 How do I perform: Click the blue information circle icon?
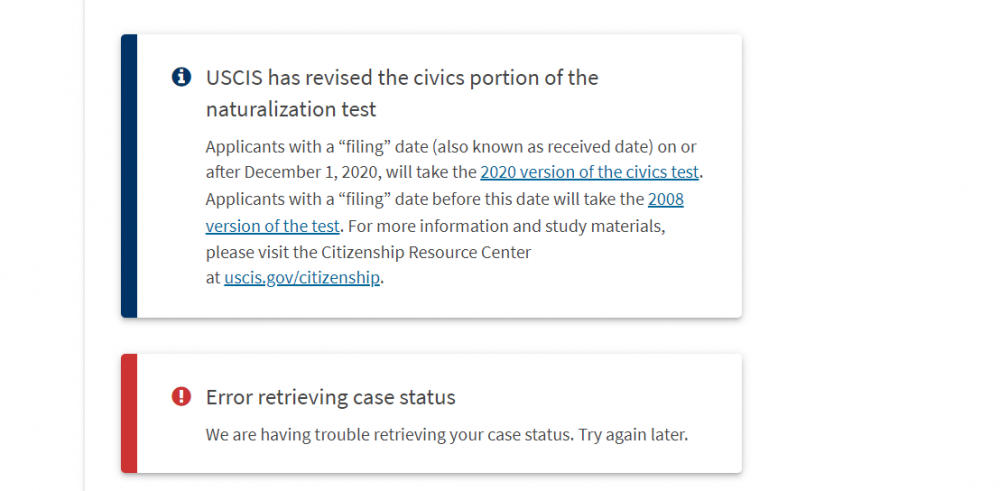tap(181, 77)
